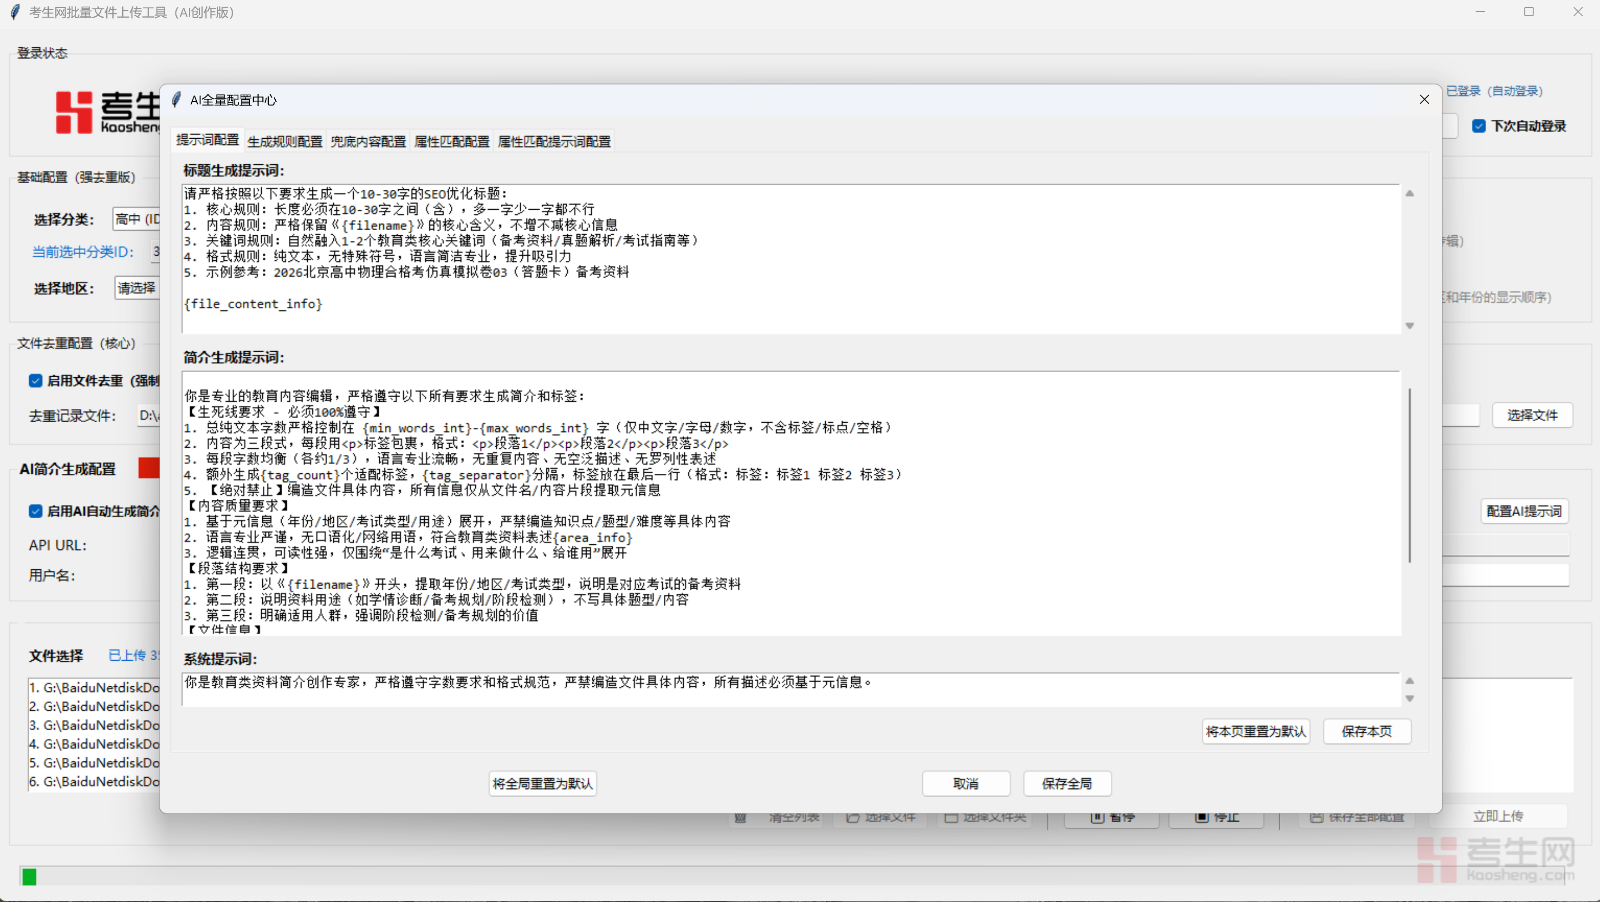The width and height of the screenshot is (1600, 902).
Task: Click the scroll-up arrow of the 标题生成提示词 box
Action: click(x=1410, y=194)
